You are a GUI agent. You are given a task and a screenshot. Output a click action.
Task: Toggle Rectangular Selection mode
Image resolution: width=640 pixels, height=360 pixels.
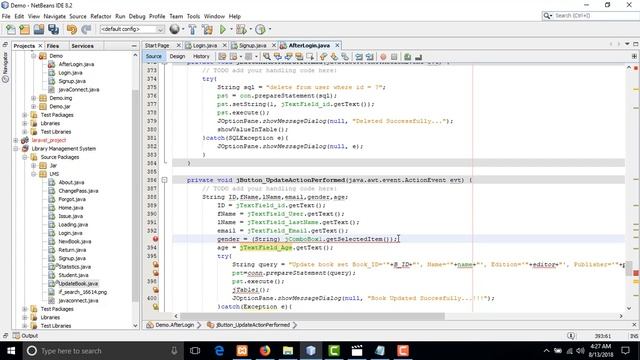[x=310, y=57]
